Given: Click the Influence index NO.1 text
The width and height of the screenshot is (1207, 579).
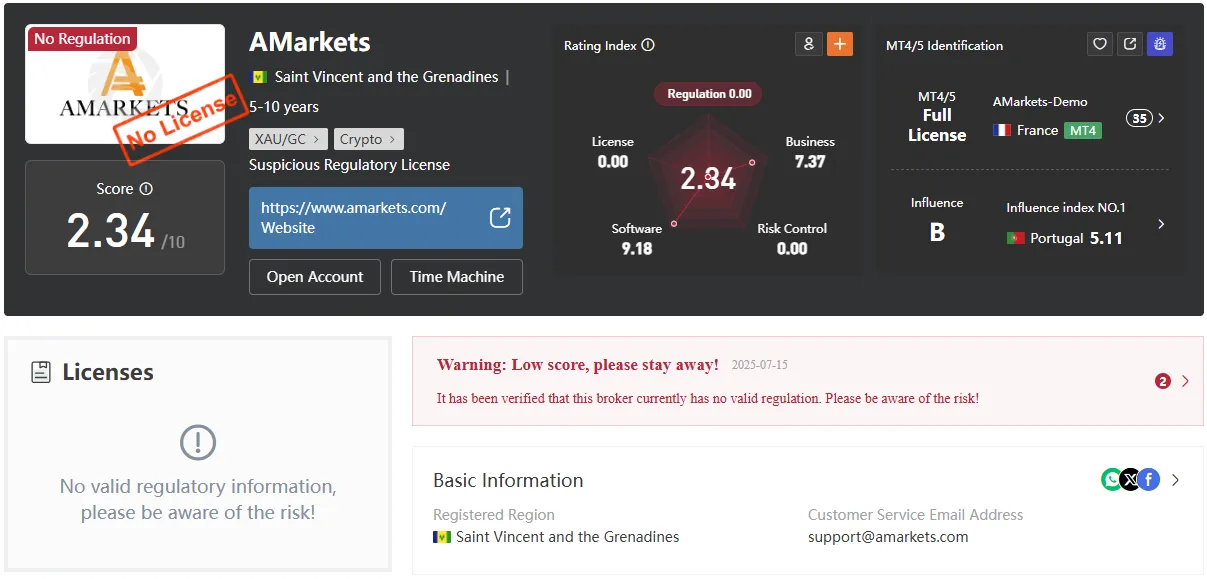Looking at the screenshot, I should pos(1066,208).
